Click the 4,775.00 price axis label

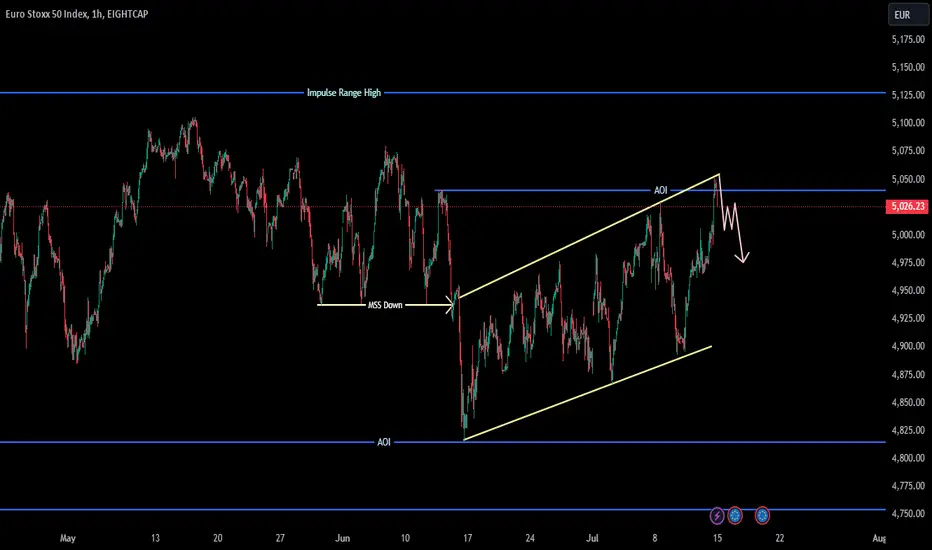(908, 486)
